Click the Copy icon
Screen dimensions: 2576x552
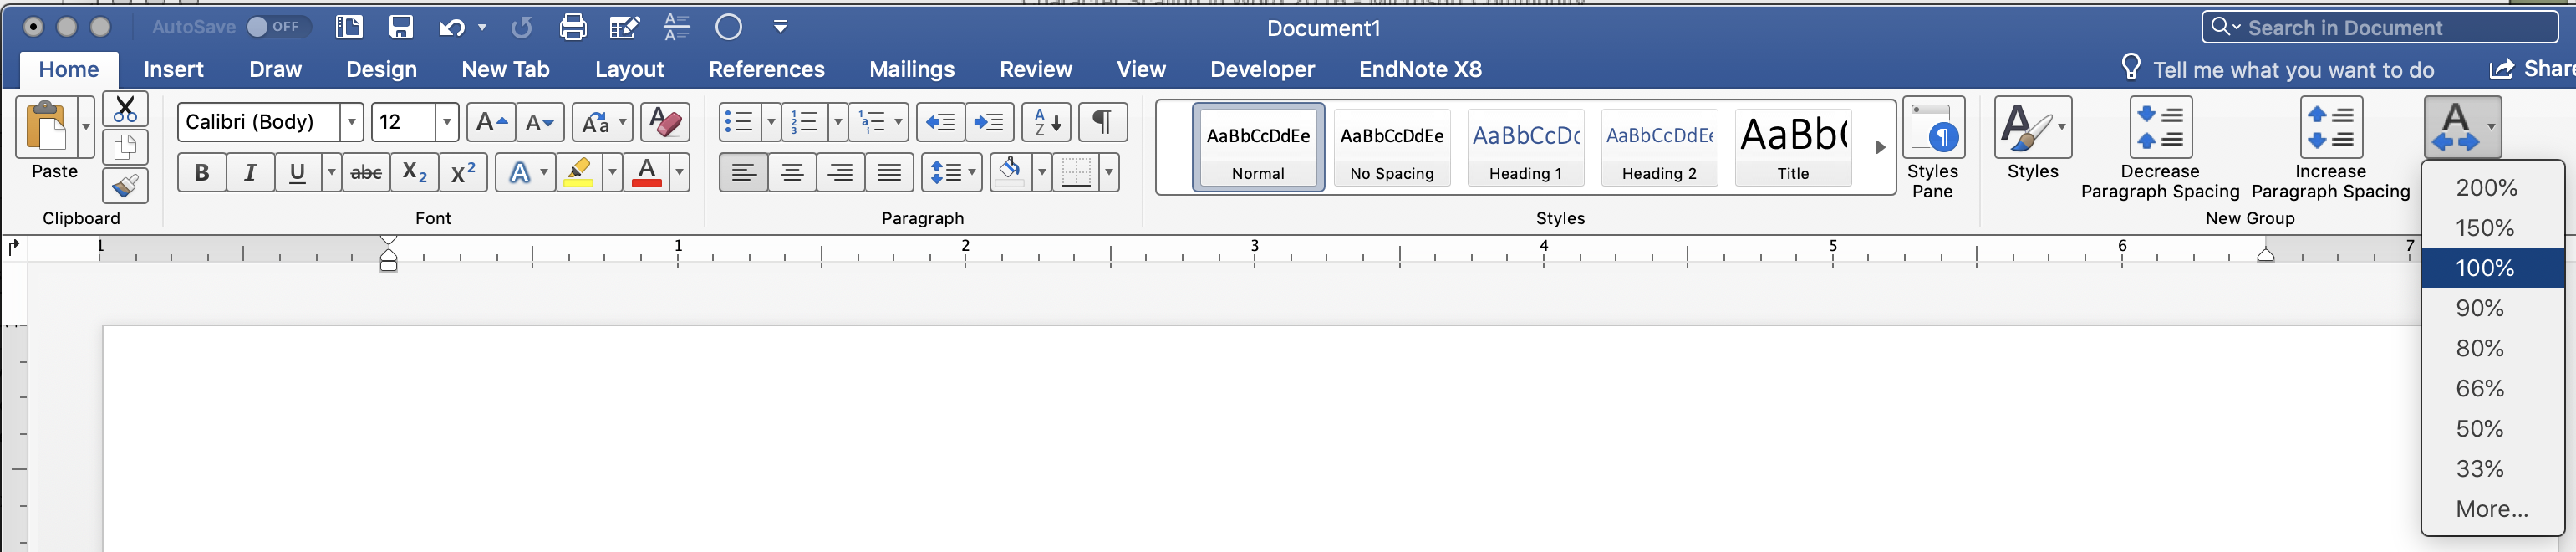(125, 147)
